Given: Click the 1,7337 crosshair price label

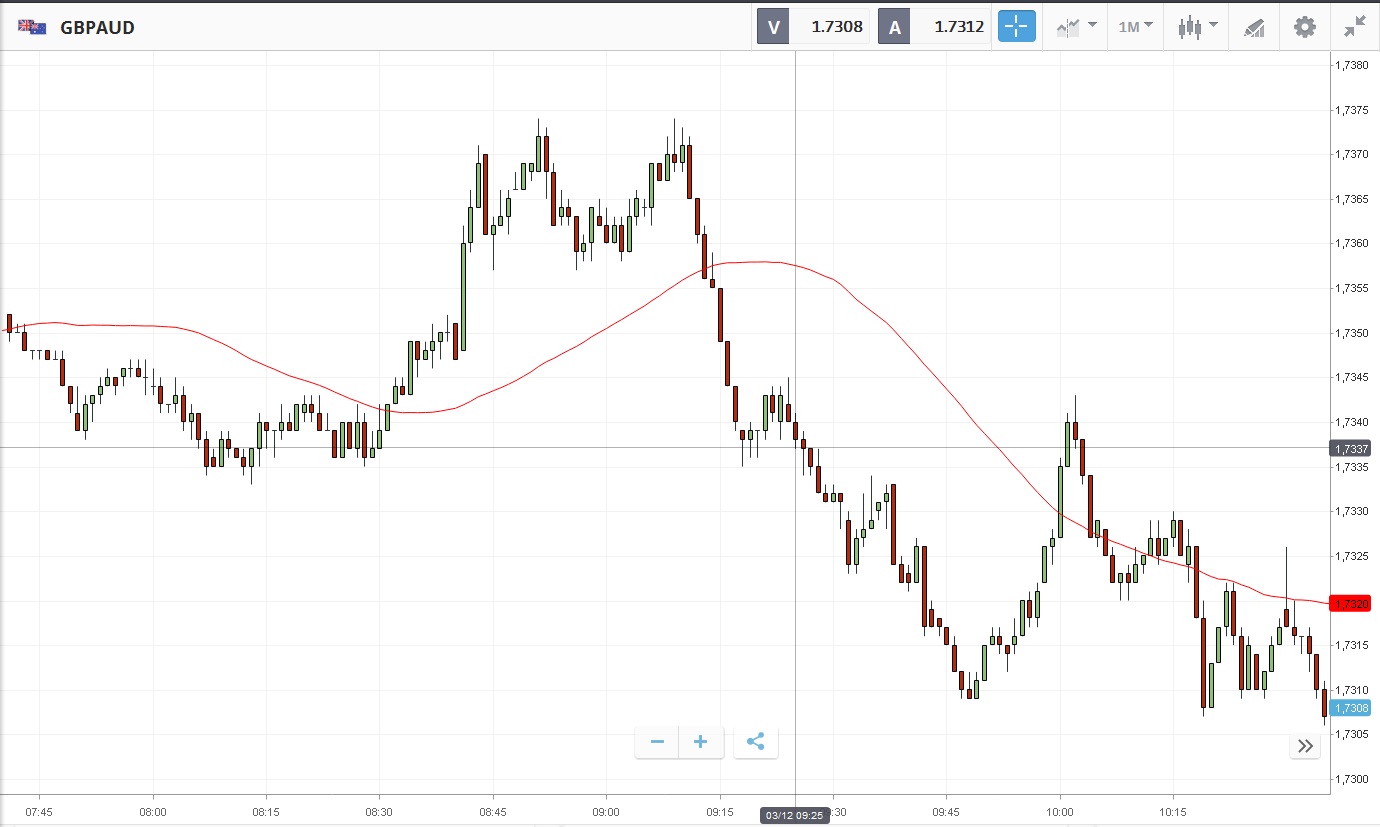Looking at the screenshot, I should click(x=1354, y=449).
